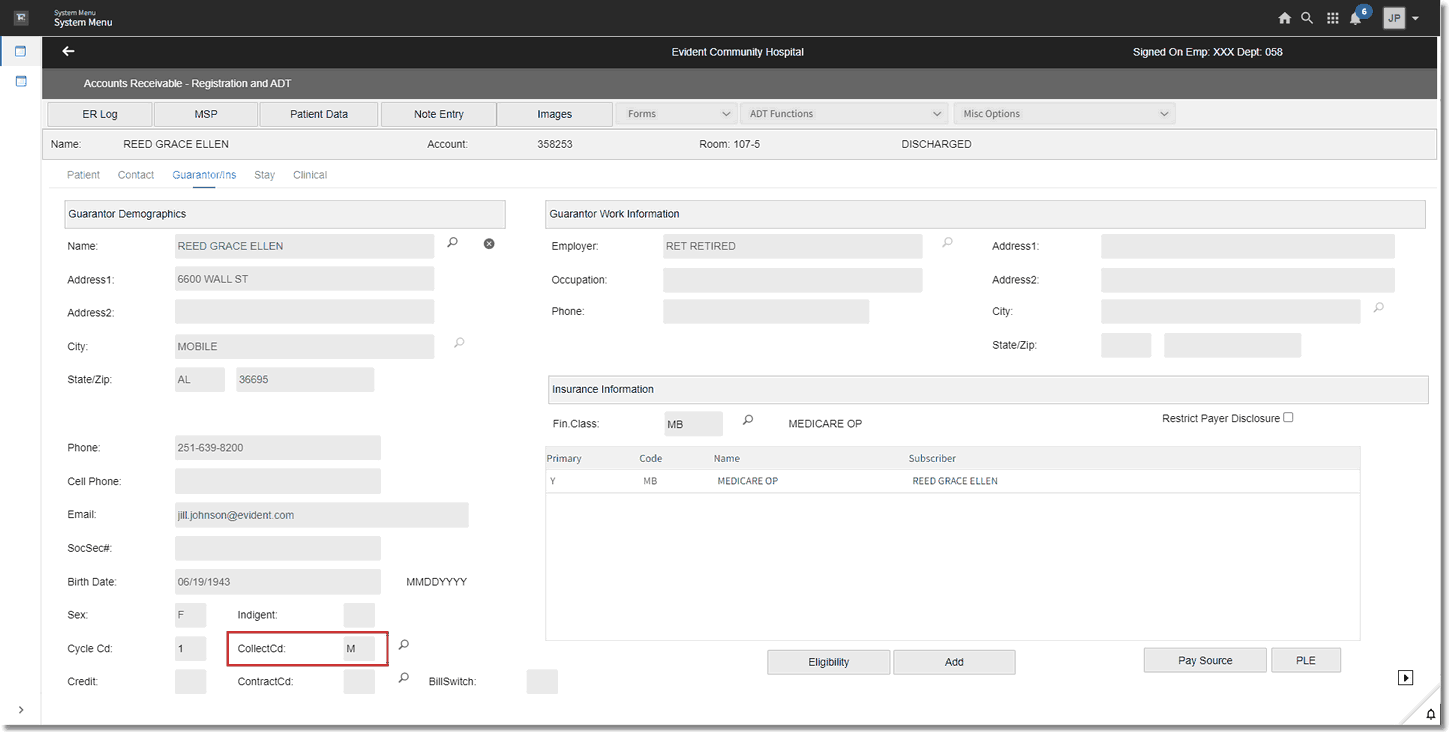Click the Cycle Cd field

coord(190,649)
